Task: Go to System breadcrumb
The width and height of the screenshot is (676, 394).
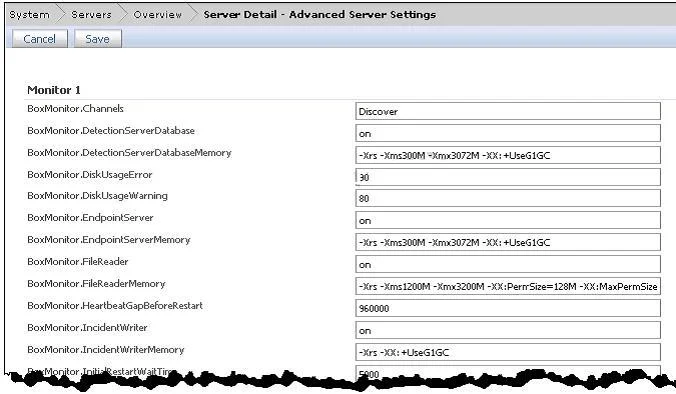Action: 29,15
